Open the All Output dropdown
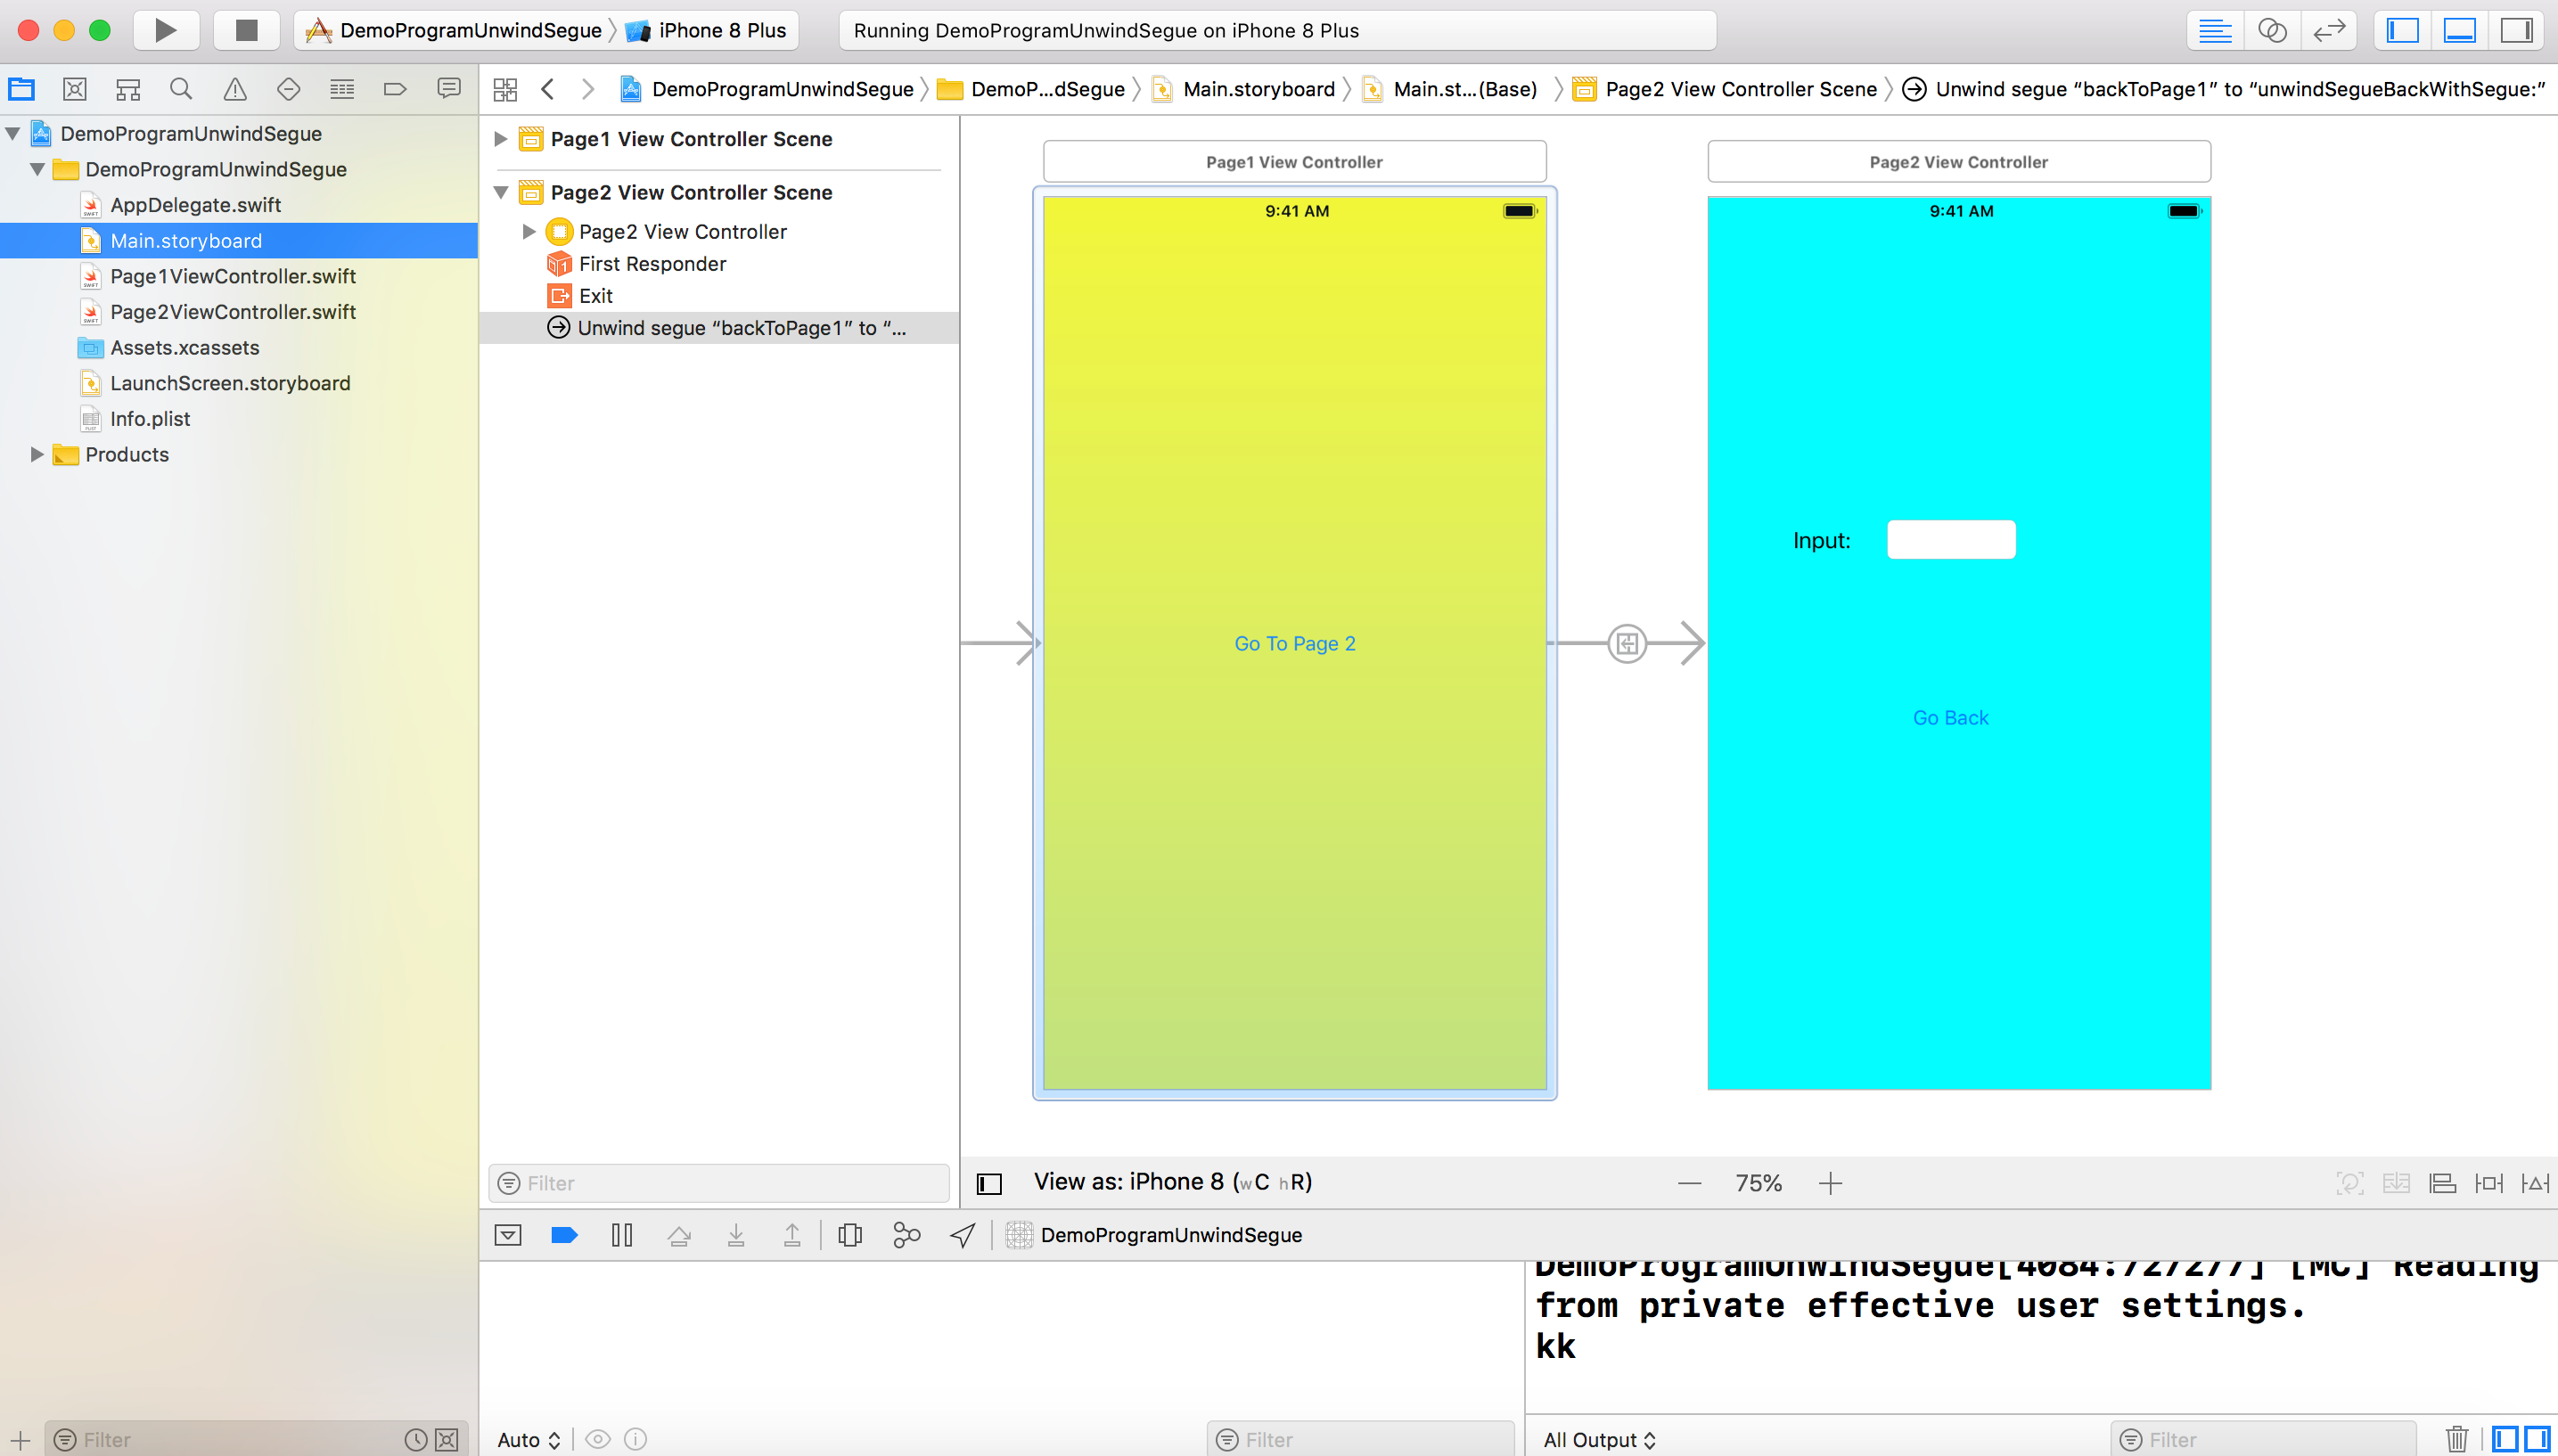 (x=1598, y=1439)
